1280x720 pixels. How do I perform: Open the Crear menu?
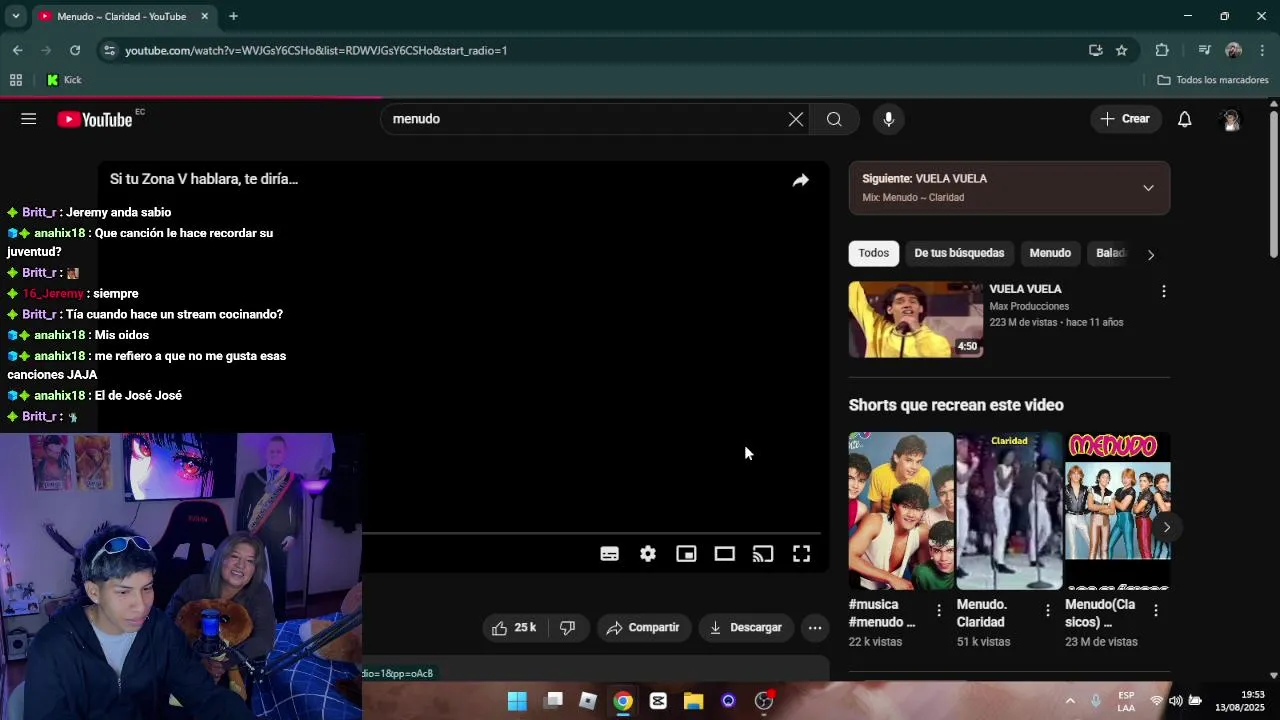(x=1125, y=119)
